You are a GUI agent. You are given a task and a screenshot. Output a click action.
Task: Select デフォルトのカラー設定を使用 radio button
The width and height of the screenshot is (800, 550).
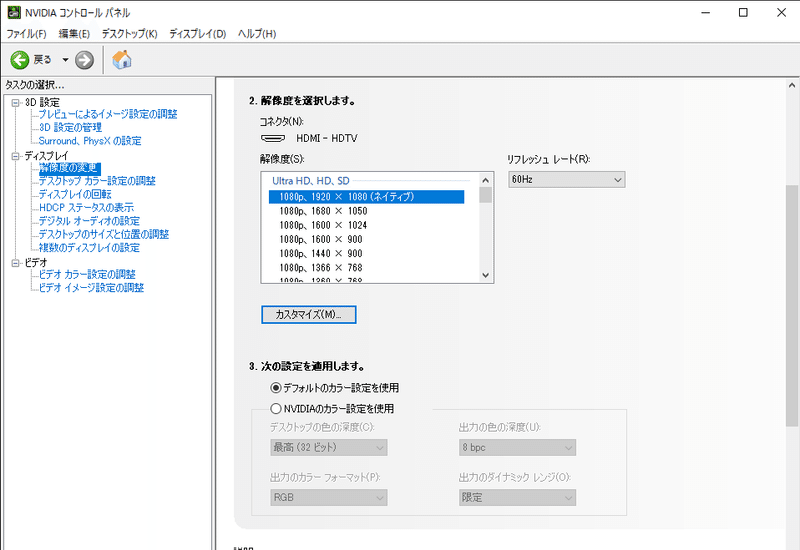click(276, 388)
